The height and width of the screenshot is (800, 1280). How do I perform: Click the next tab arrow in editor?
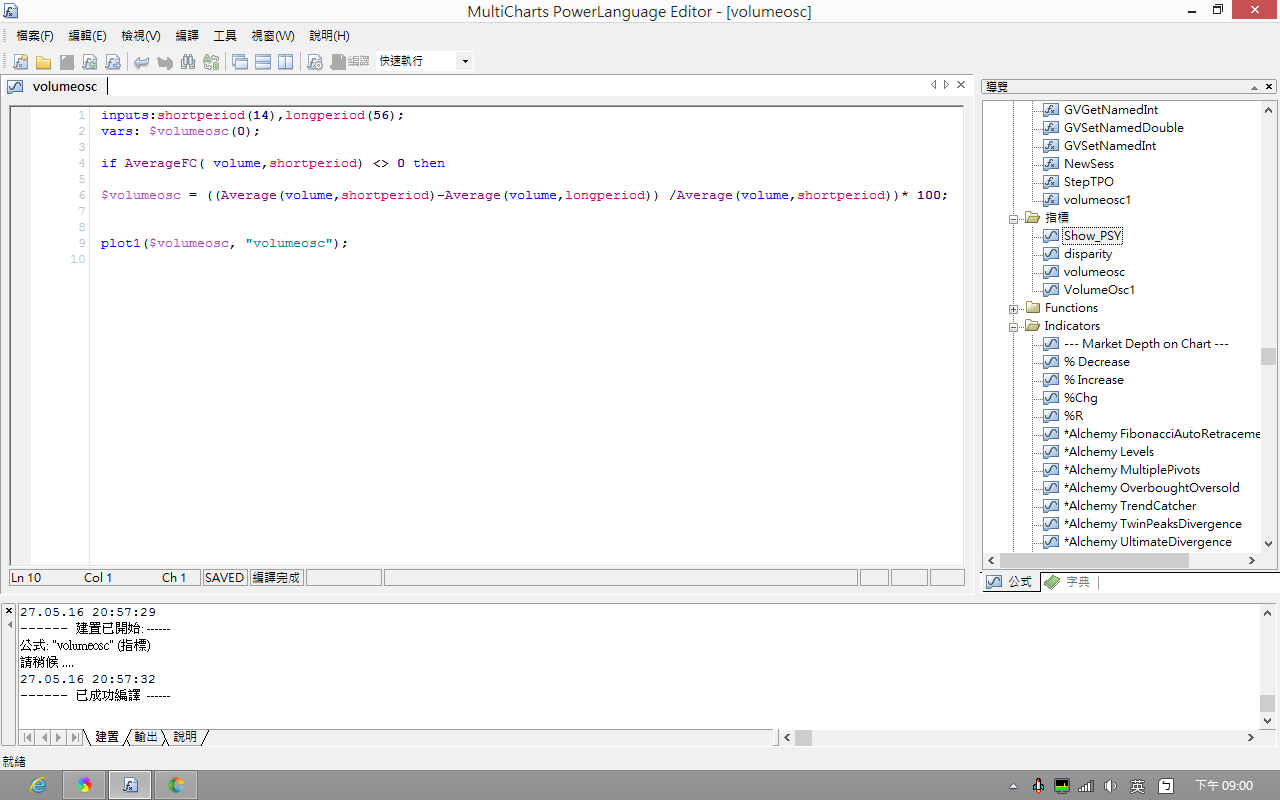(x=947, y=85)
